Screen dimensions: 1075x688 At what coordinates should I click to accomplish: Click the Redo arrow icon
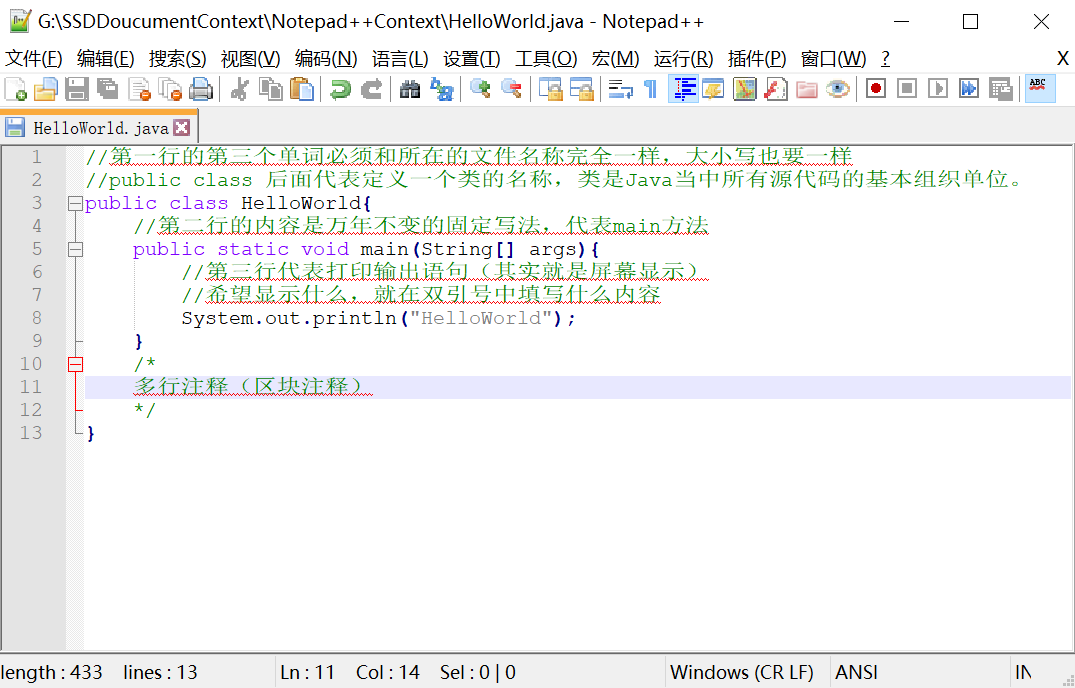tap(371, 89)
